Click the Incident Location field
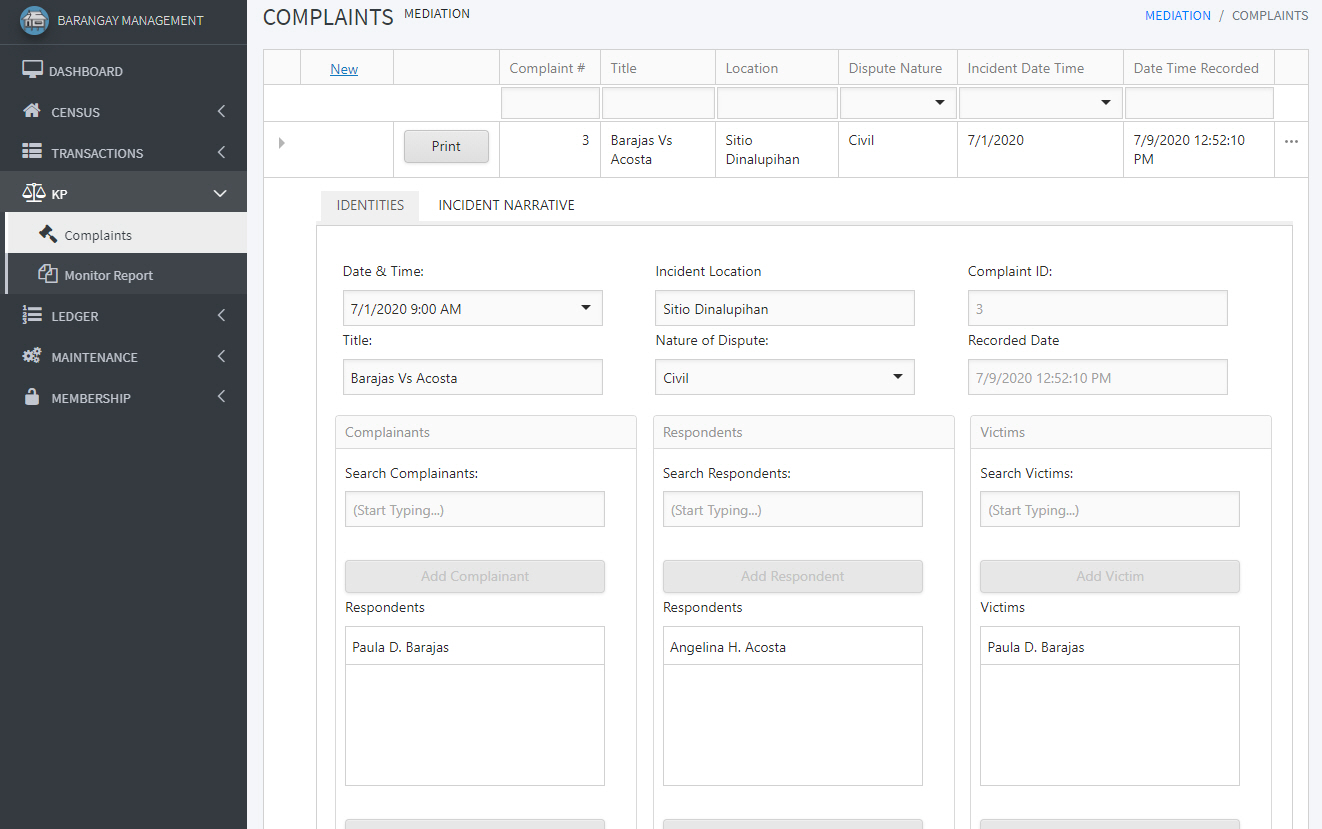 pos(785,308)
